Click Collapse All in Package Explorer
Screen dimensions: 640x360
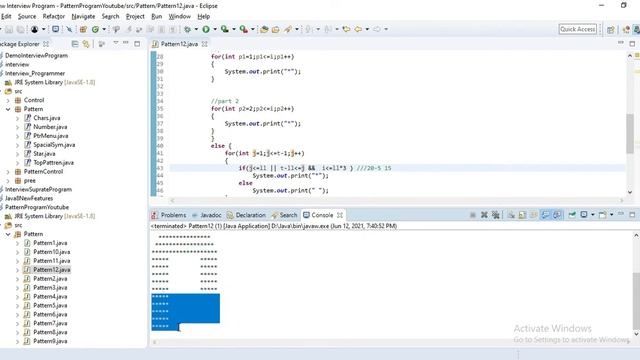click(75, 44)
